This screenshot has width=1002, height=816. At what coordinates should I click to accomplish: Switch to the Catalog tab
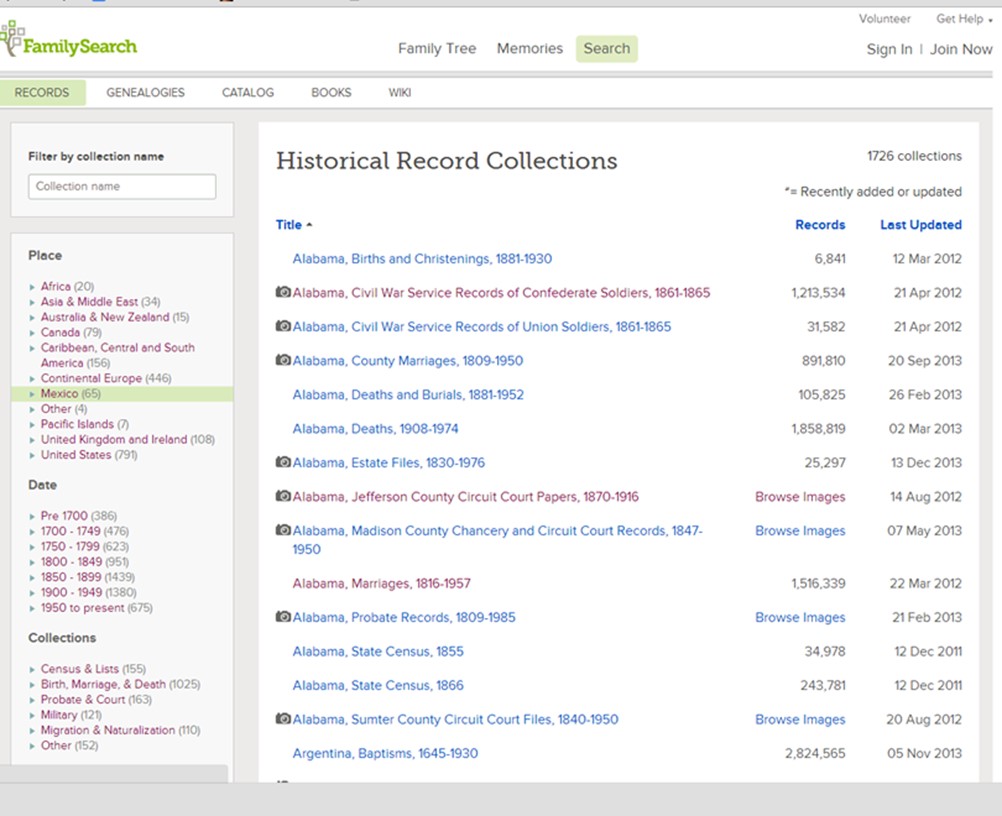pyautogui.click(x=248, y=93)
